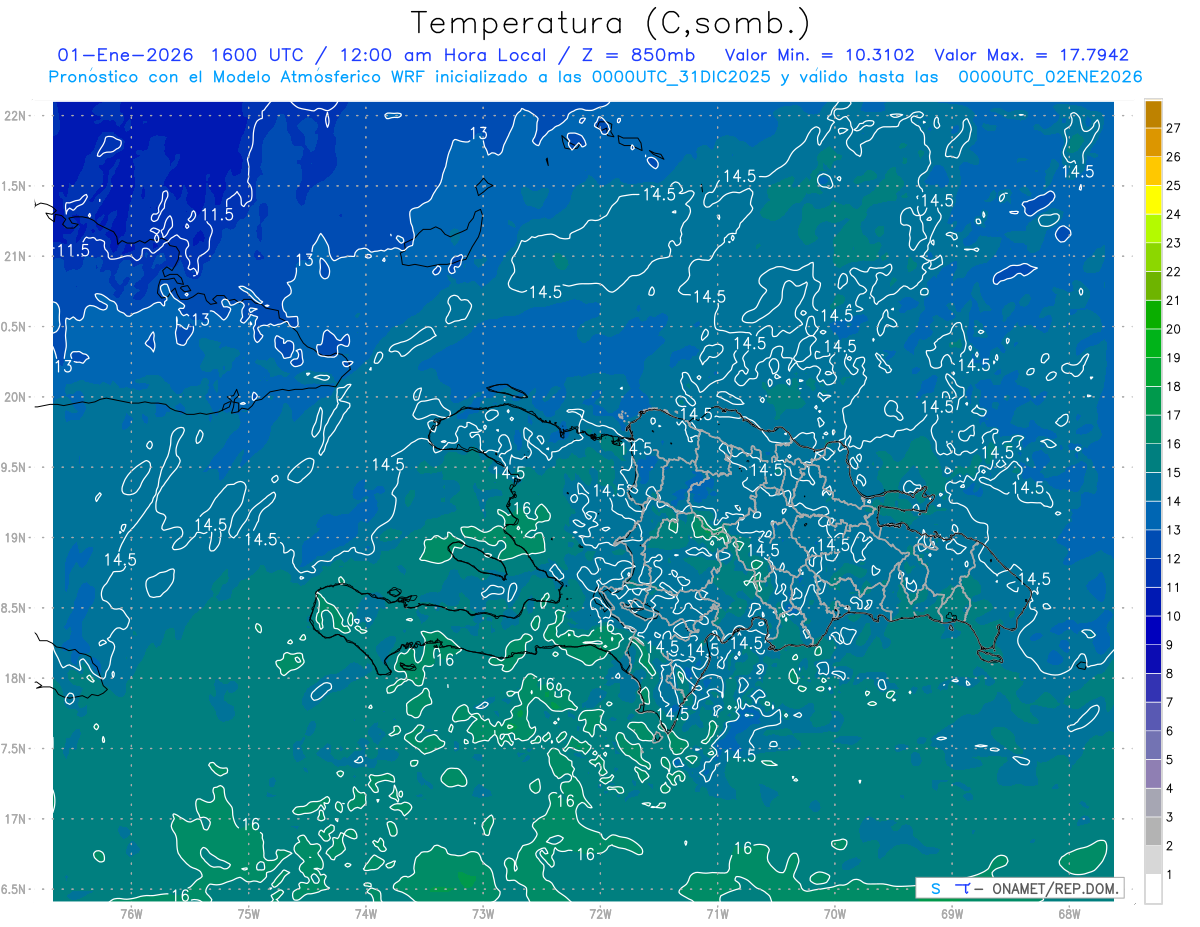Click the "Valor Max. = 17.7942" value
This screenshot has width=1200, height=927.
tap(1031, 55)
